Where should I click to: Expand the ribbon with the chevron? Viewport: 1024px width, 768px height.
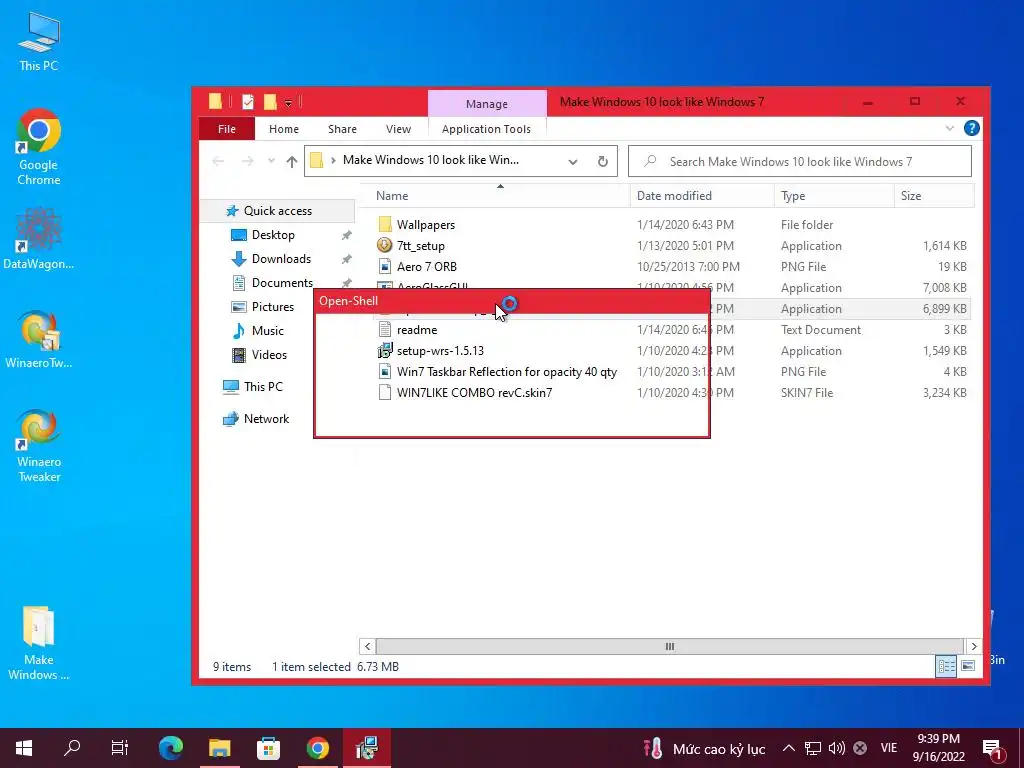(x=950, y=129)
